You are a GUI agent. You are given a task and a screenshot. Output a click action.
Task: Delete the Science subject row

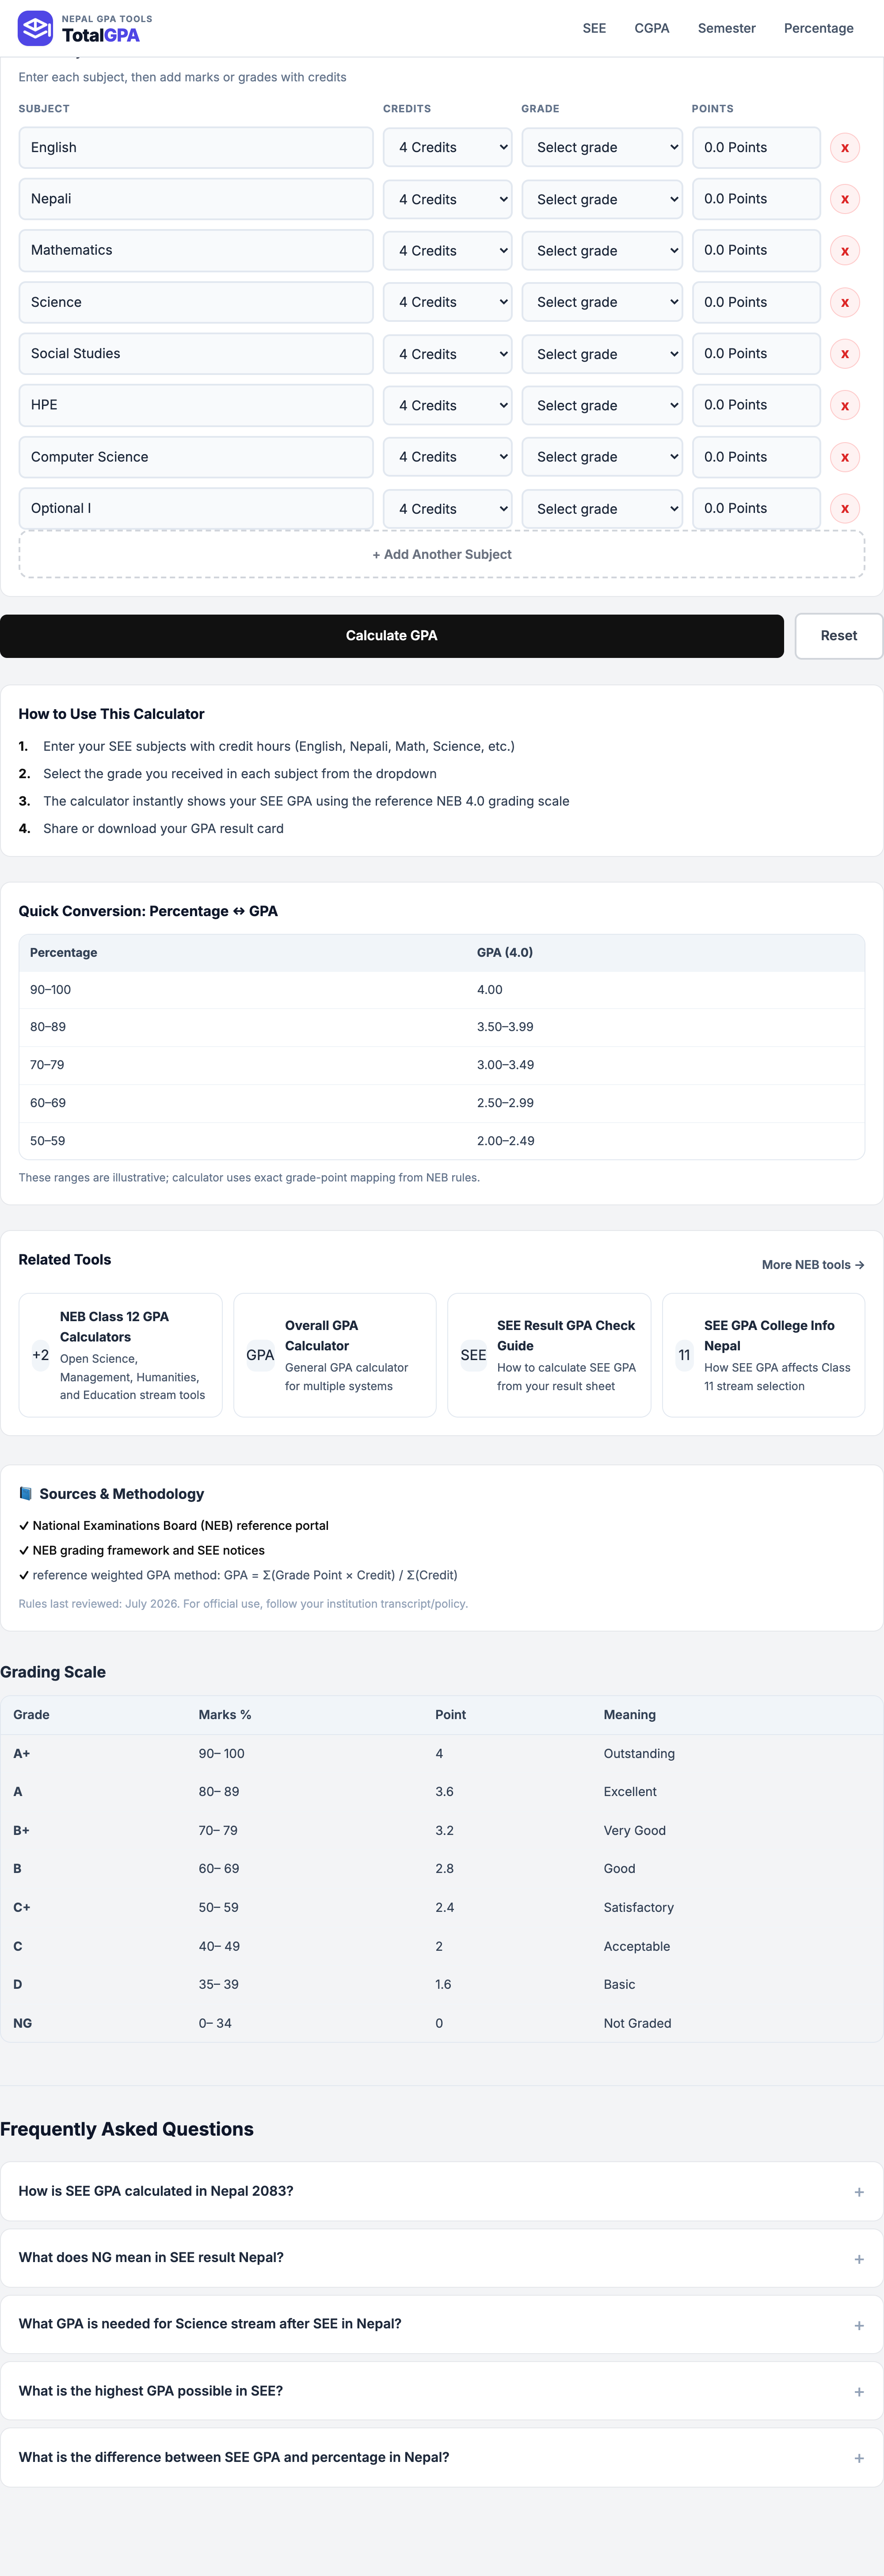(x=844, y=302)
